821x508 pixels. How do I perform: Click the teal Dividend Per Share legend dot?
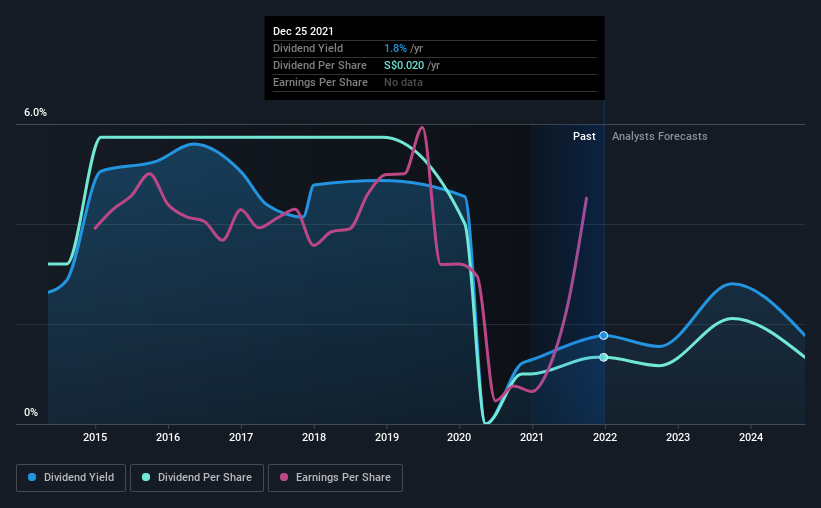point(146,477)
